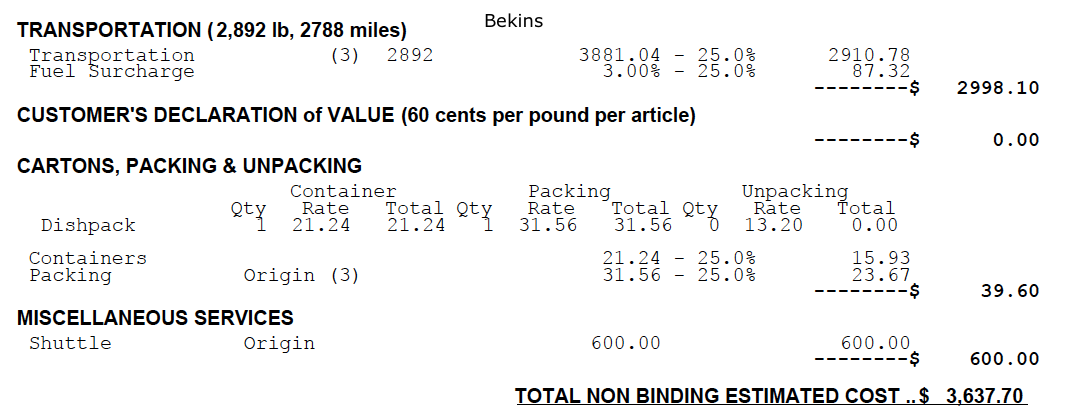Select the 2998.10 transportation subtotal
The height and width of the screenshot is (412, 1092).
998,88
